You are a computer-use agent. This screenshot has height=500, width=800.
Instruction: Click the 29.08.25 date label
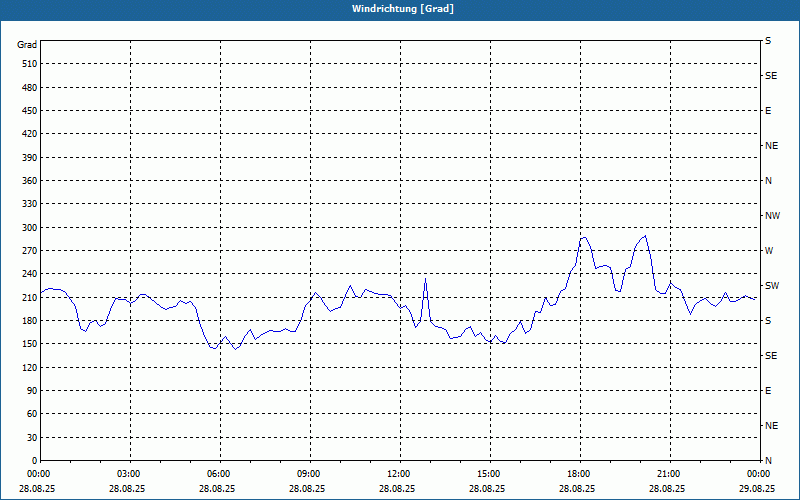pos(758,488)
